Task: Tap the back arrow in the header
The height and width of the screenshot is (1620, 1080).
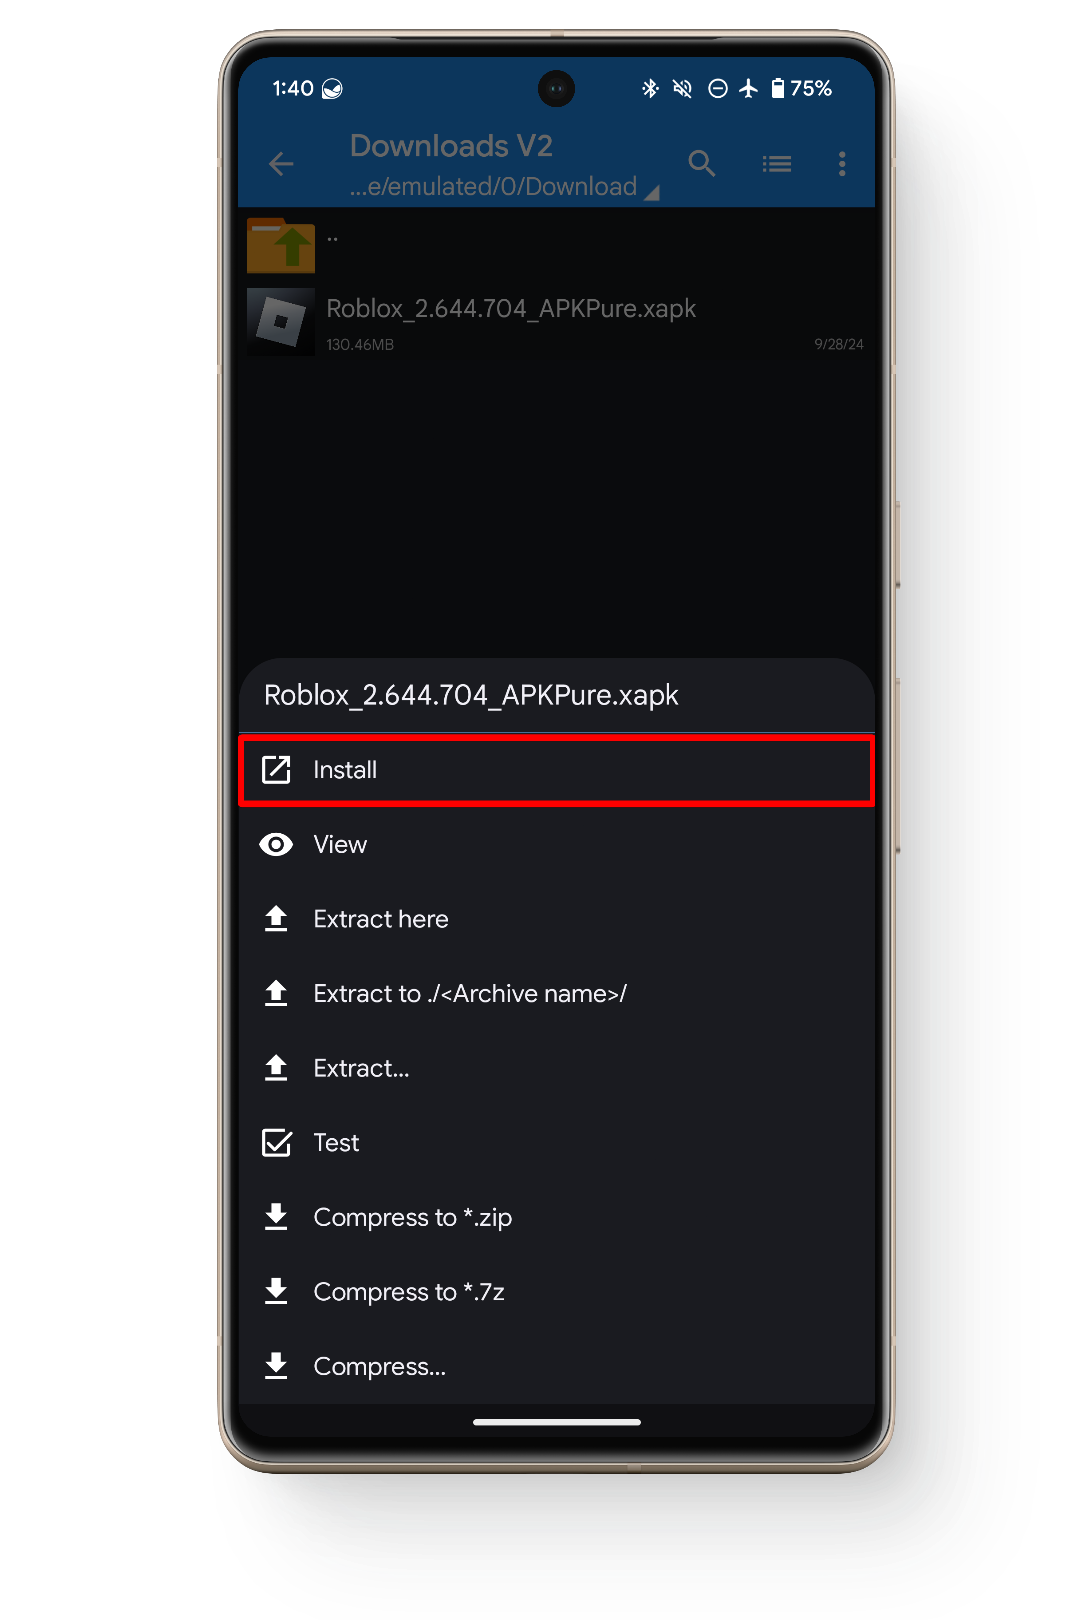Action: (281, 164)
